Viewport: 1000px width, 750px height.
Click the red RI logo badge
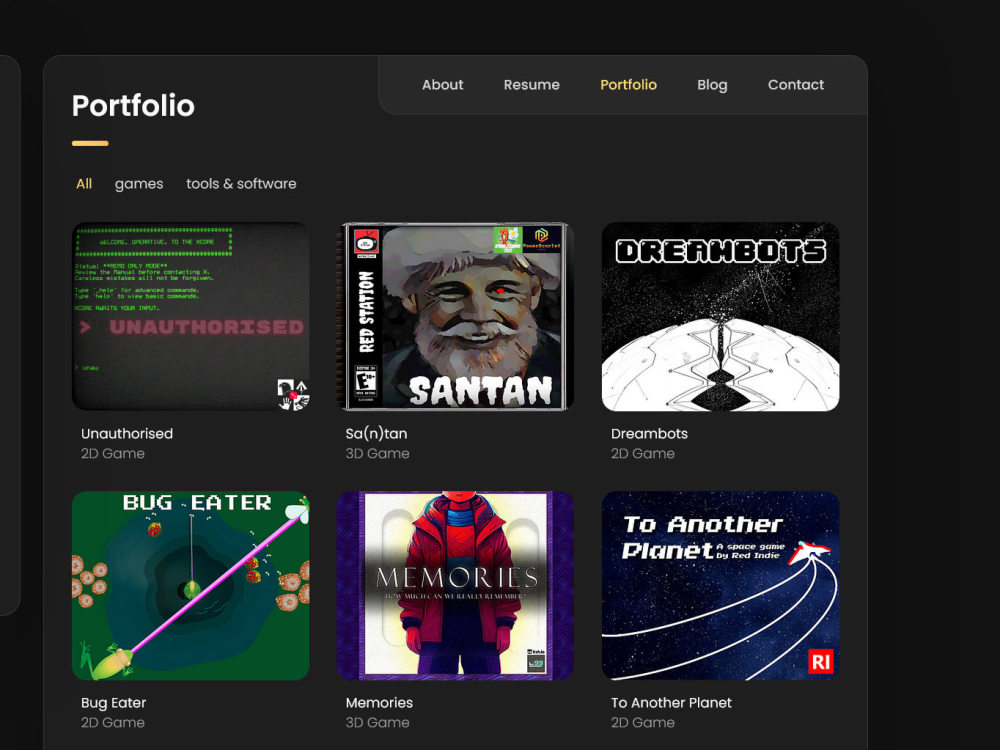pyautogui.click(x=820, y=662)
